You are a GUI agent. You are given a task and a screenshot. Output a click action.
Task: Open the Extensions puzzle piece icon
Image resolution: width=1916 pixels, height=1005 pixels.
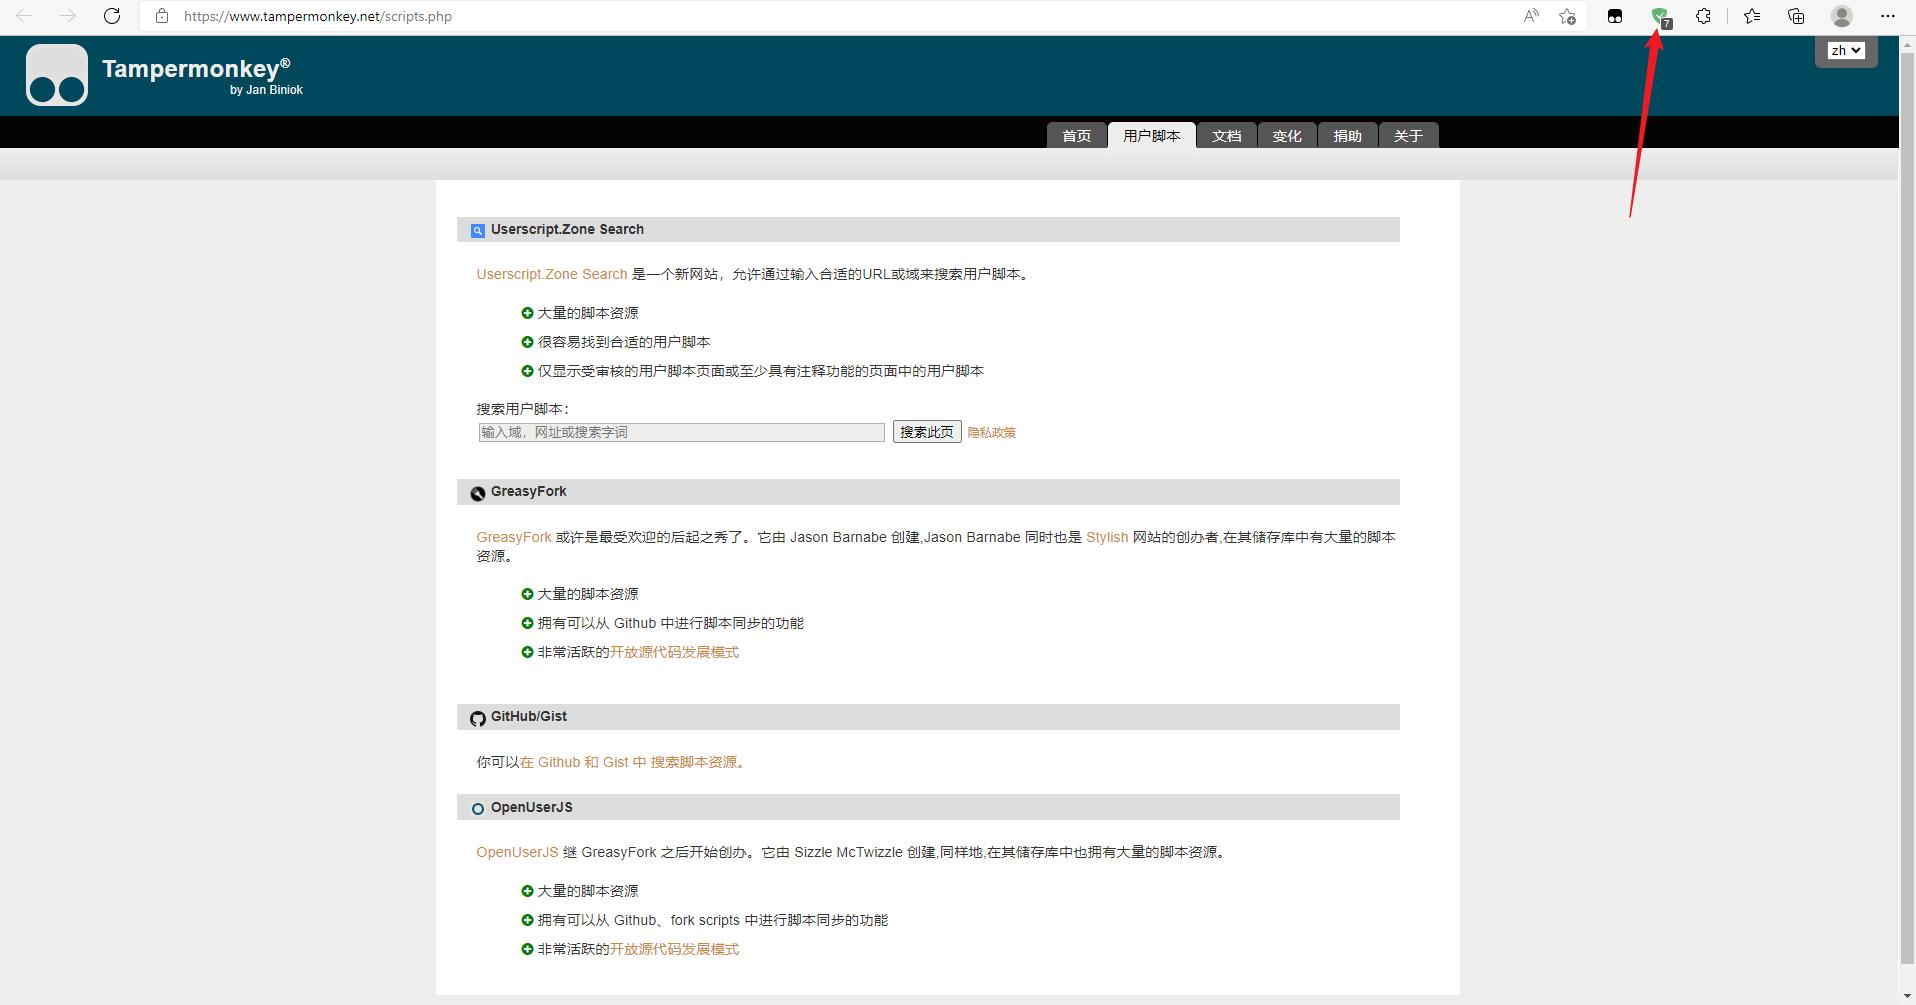[x=1704, y=16]
